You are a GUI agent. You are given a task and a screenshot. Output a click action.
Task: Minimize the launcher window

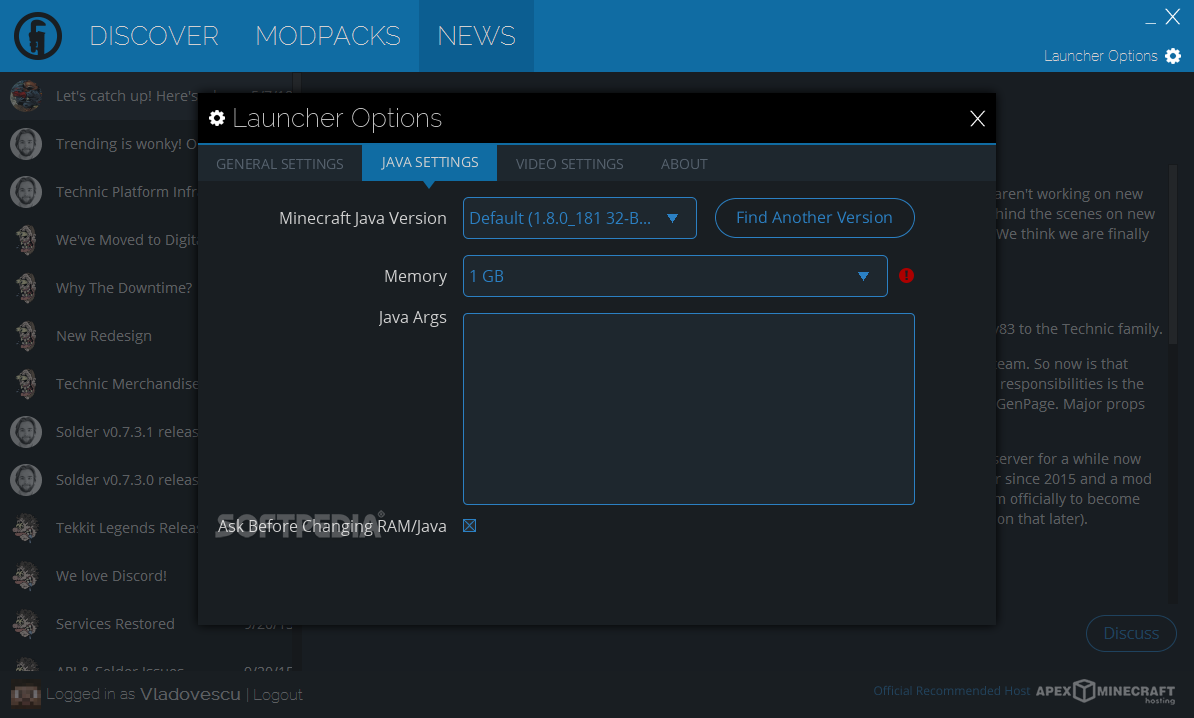click(1151, 21)
